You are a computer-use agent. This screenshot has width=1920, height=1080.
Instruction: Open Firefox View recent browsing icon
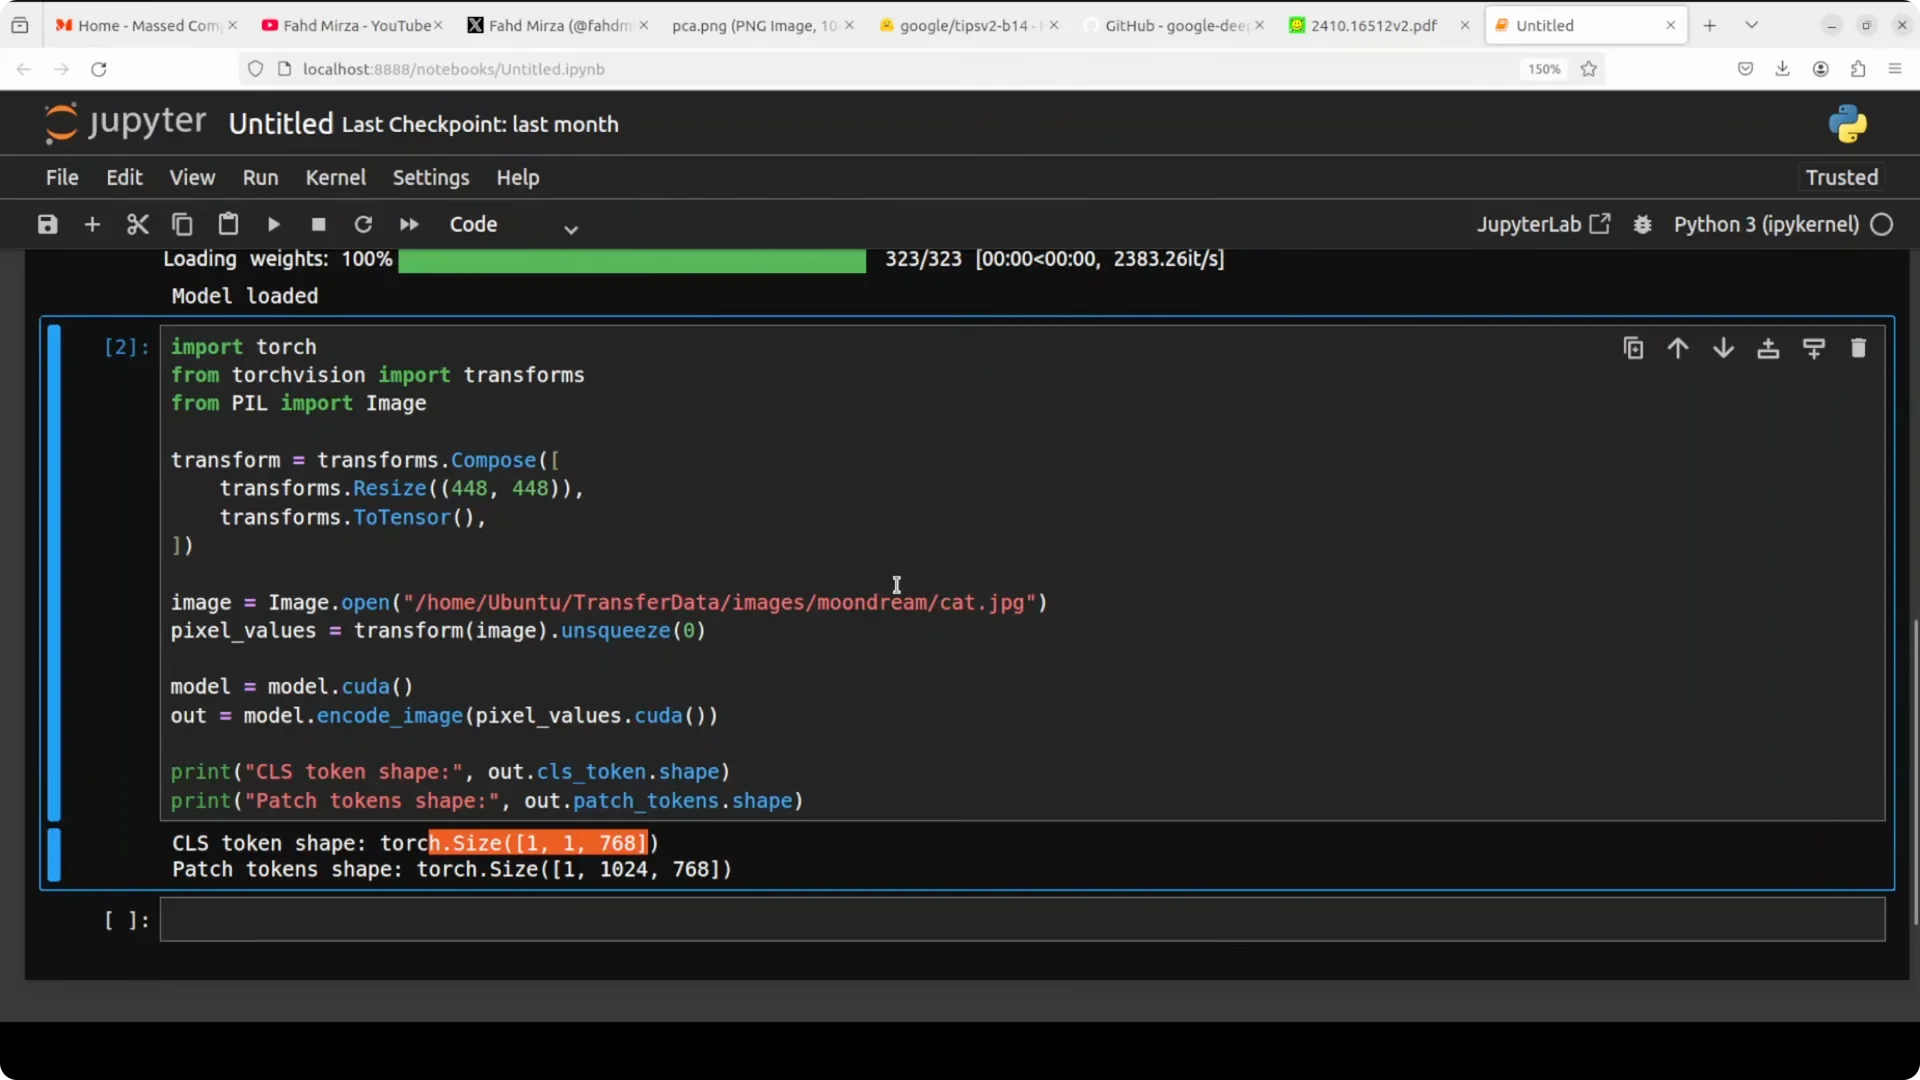tap(20, 25)
